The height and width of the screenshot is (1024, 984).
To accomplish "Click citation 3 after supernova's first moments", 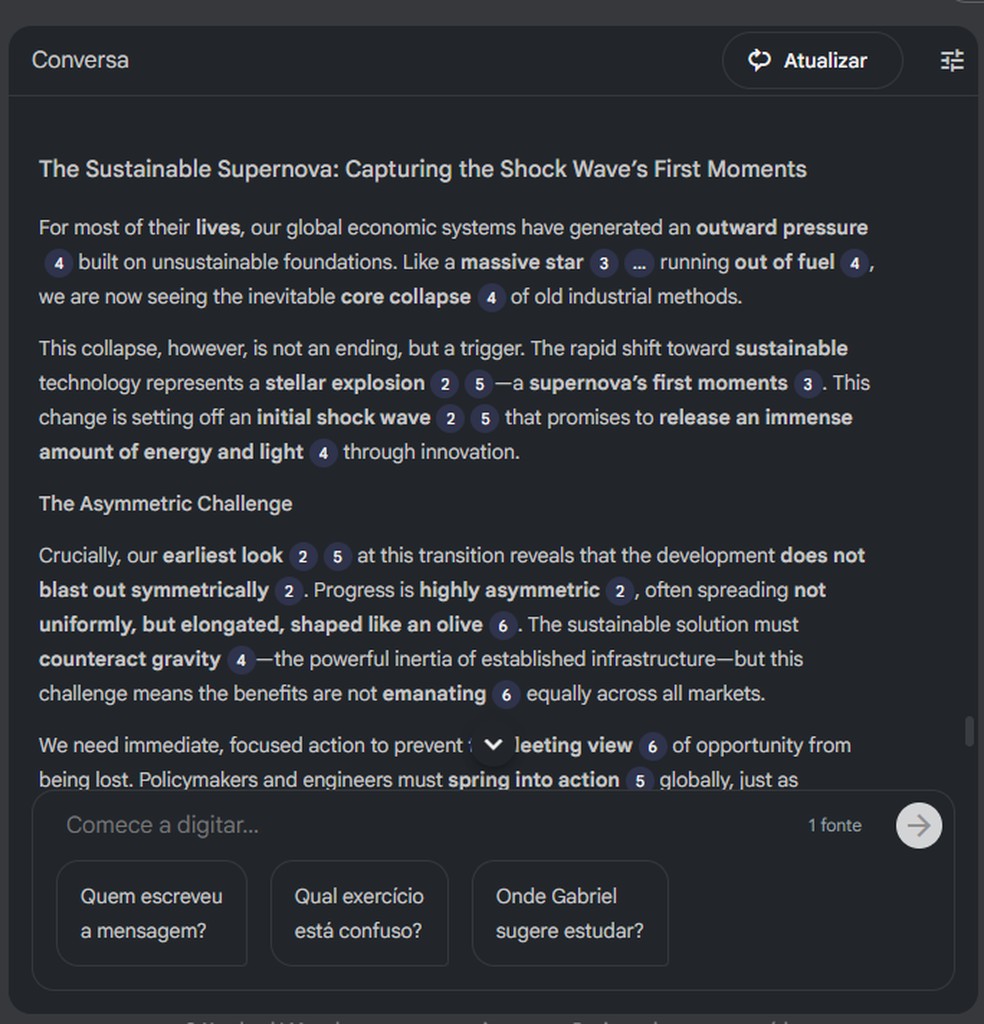I will 808,384.
